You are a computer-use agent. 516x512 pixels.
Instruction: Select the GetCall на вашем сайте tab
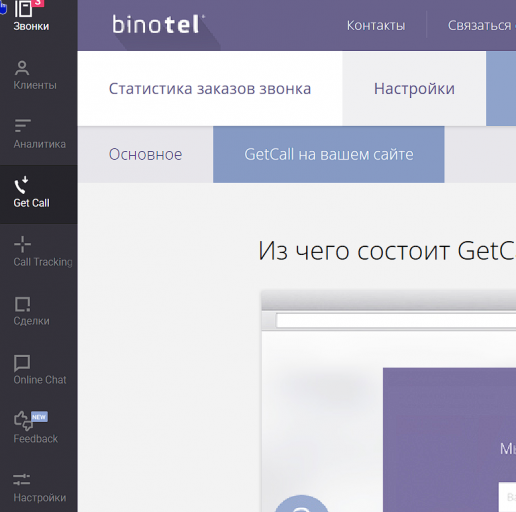(x=329, y=154)
